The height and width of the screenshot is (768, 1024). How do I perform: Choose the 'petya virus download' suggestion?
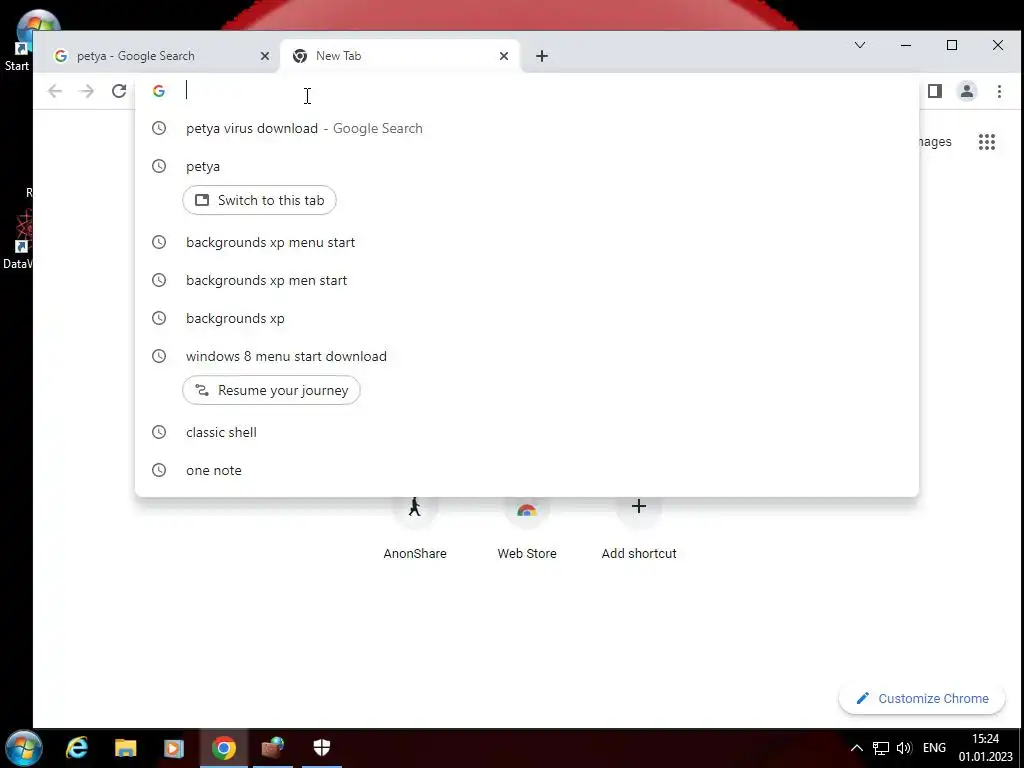(526, 129)
